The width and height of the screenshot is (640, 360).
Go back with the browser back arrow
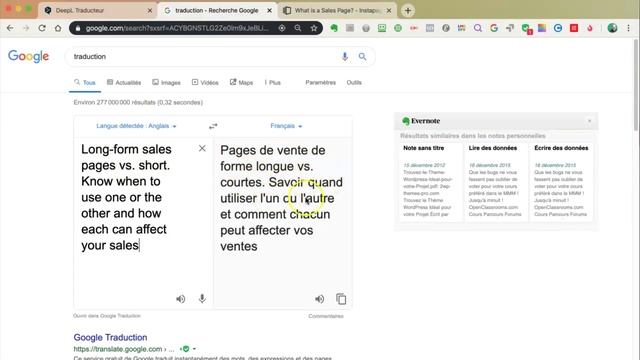10,28
